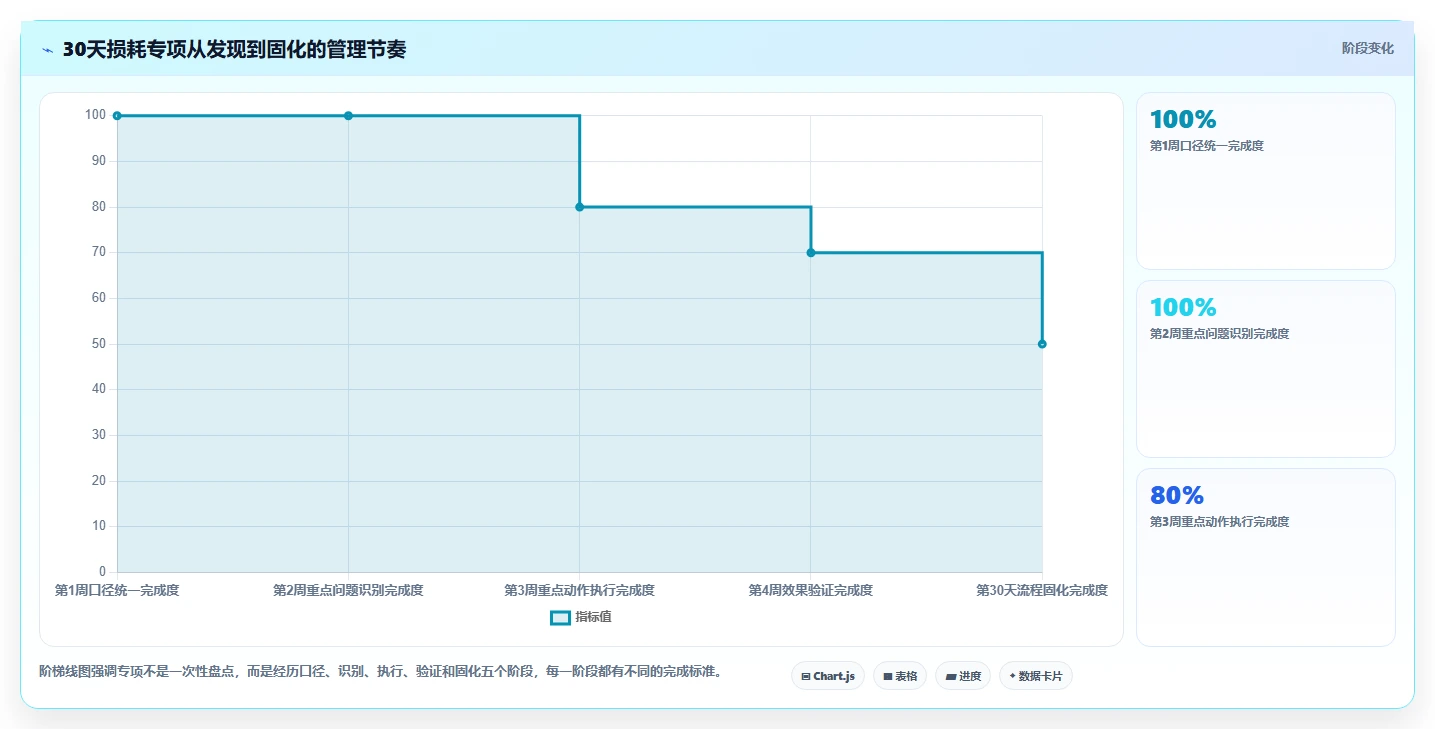Select the 70 data point at 第4周
Screen dimensions: 1435x729
click(x=810, y=253)
